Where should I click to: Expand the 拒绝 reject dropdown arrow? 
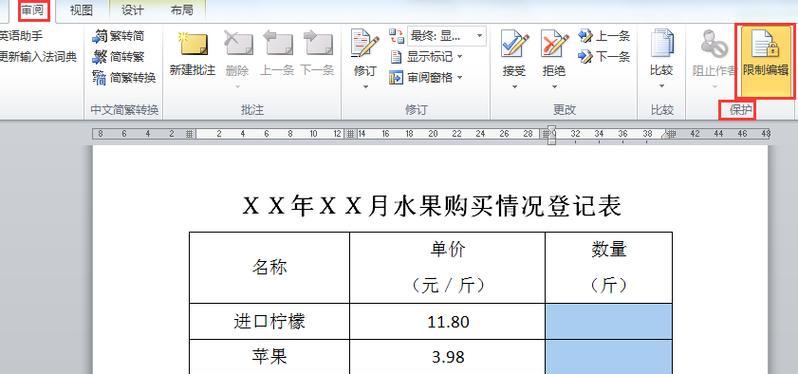554,87
